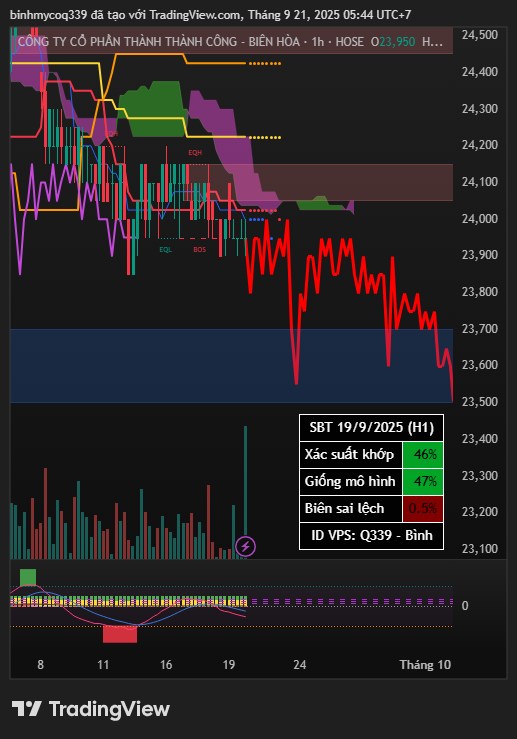Select the 24 date on time axis

pos(300,665)
